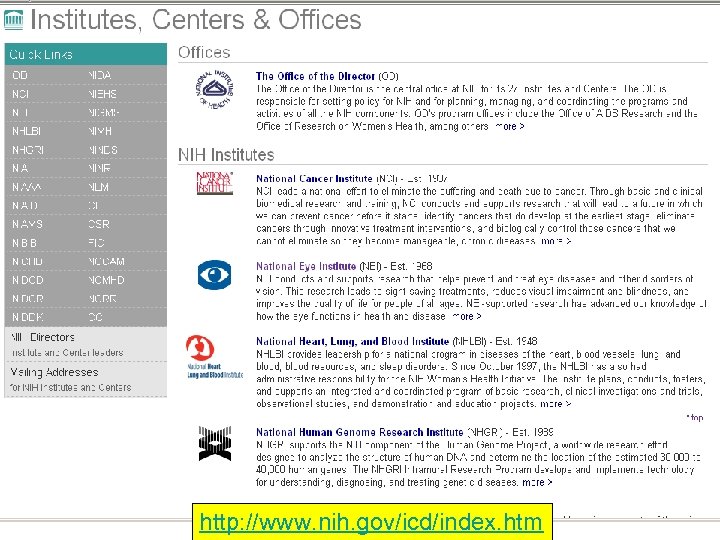The height and width of the screenshot is (540, 720).
Task: Select NCRR in Quick Links
Action: click(x=102, y=298)
